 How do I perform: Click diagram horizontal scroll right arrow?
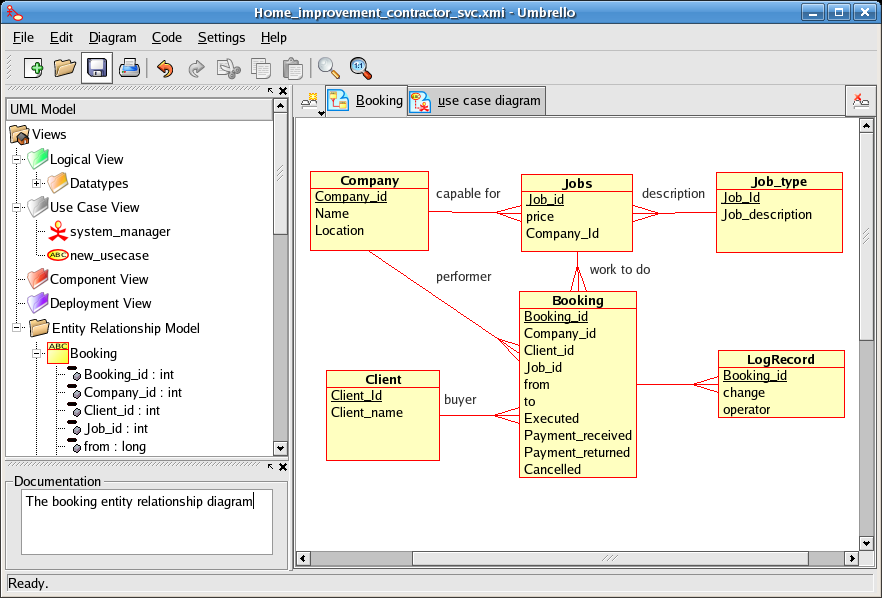click(852, 558)
